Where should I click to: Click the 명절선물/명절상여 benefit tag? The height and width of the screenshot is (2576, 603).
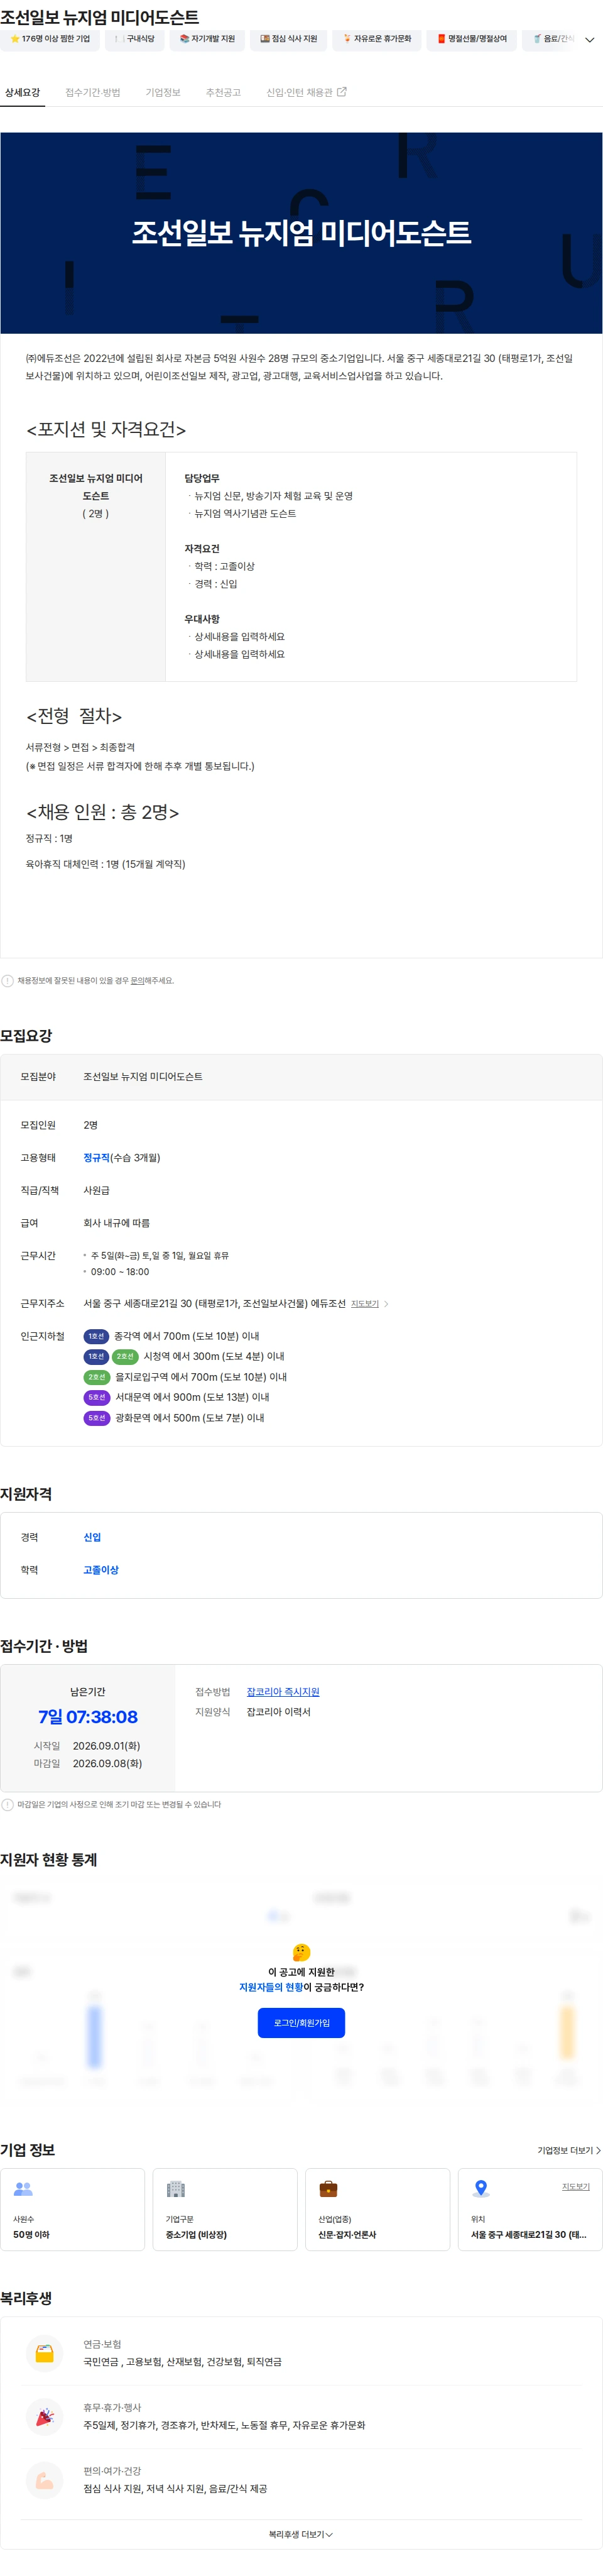[x=472, y=39]
